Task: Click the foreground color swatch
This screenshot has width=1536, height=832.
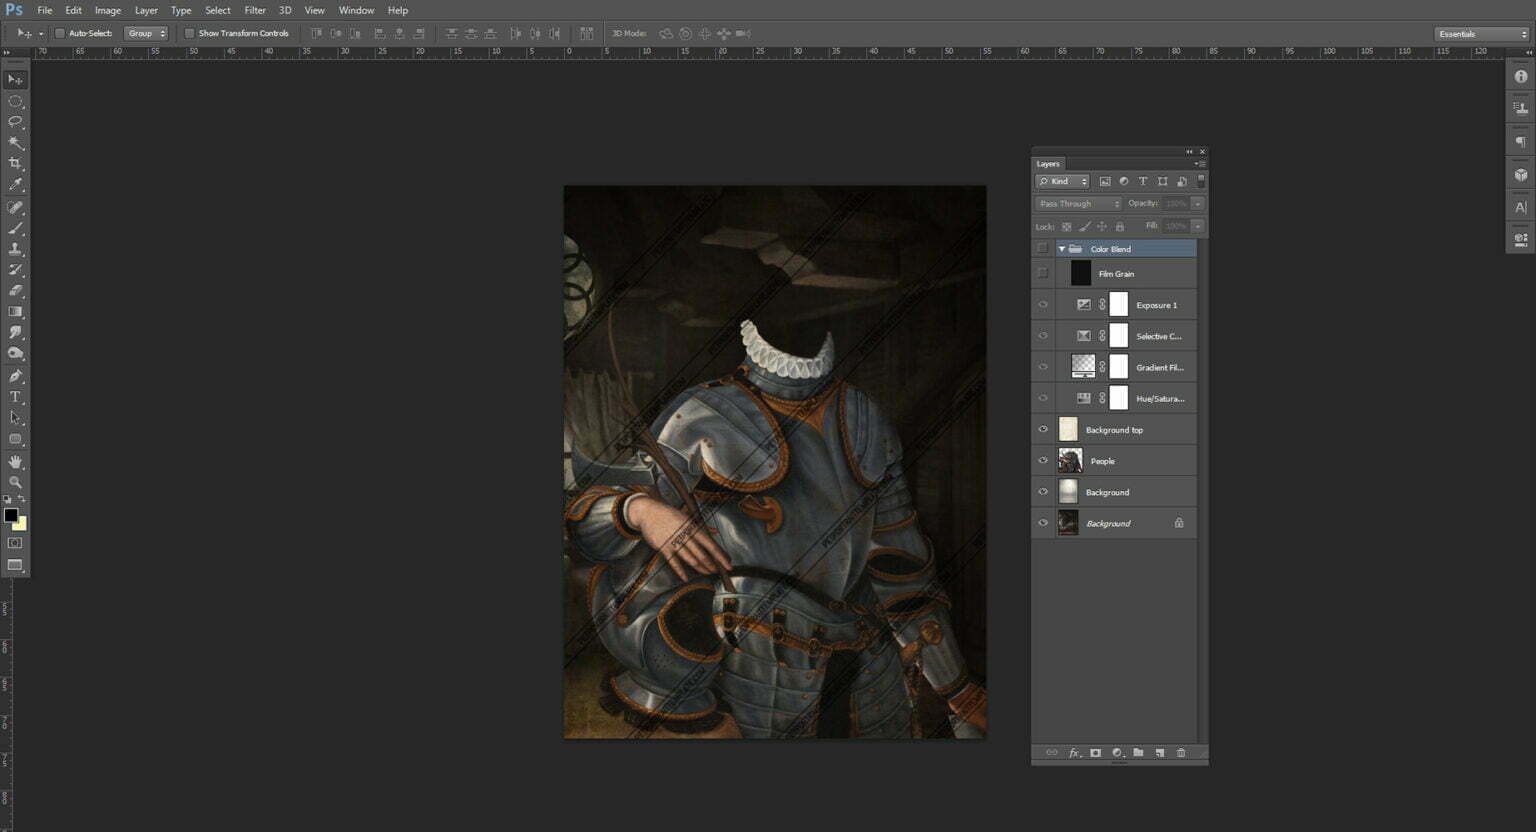Action: [12, 515]
